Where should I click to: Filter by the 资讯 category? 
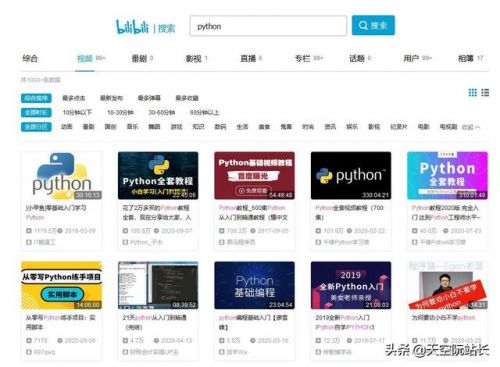point(330,127)
